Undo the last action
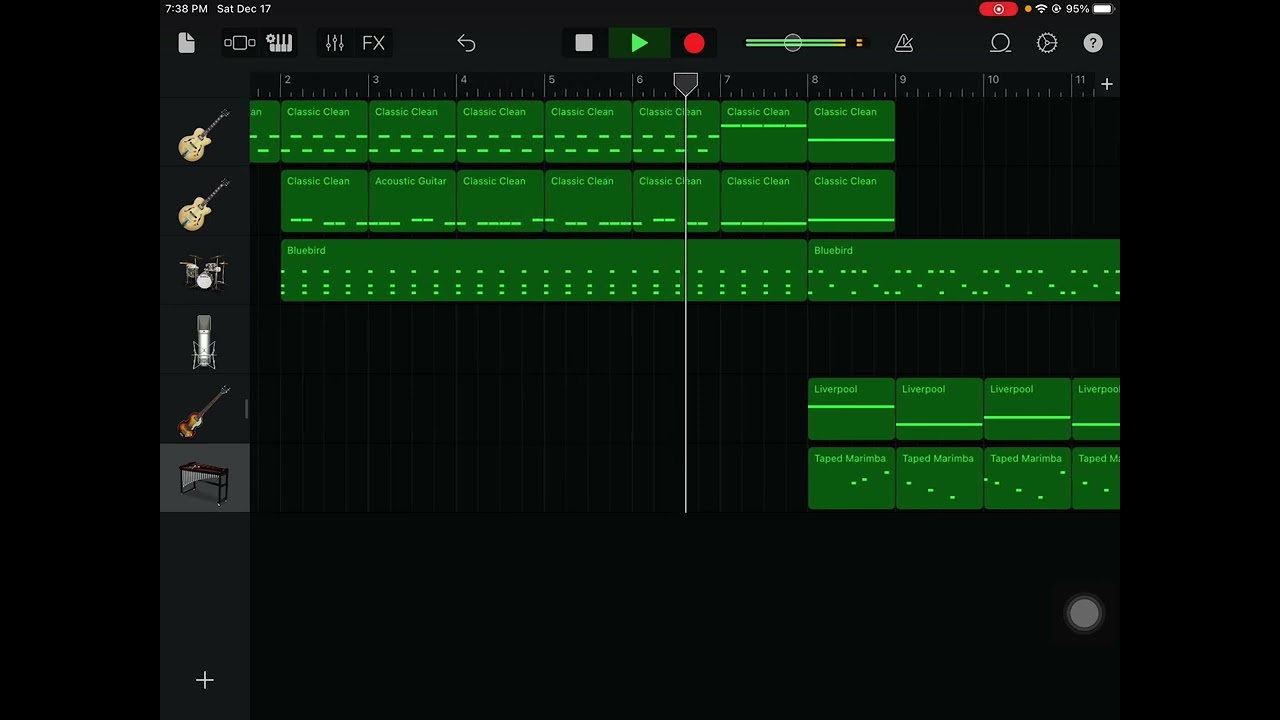This screenshot has height=720, width=1280. click(466, 43)
